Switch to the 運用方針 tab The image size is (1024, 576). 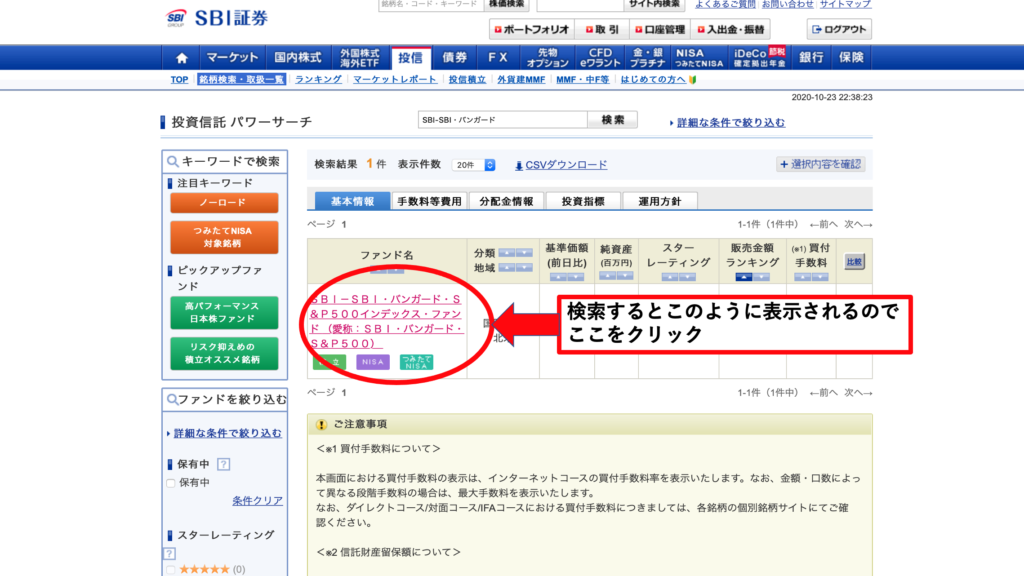point(660,201)
